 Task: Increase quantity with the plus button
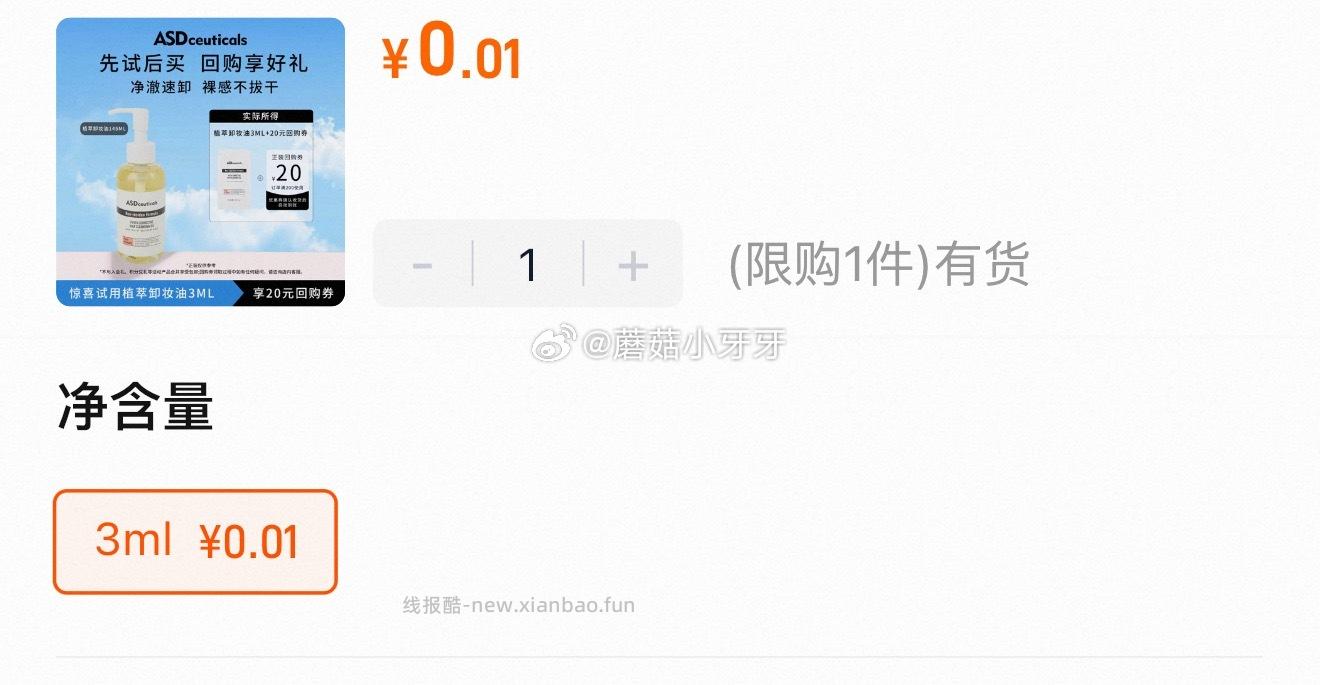(633, 265)
